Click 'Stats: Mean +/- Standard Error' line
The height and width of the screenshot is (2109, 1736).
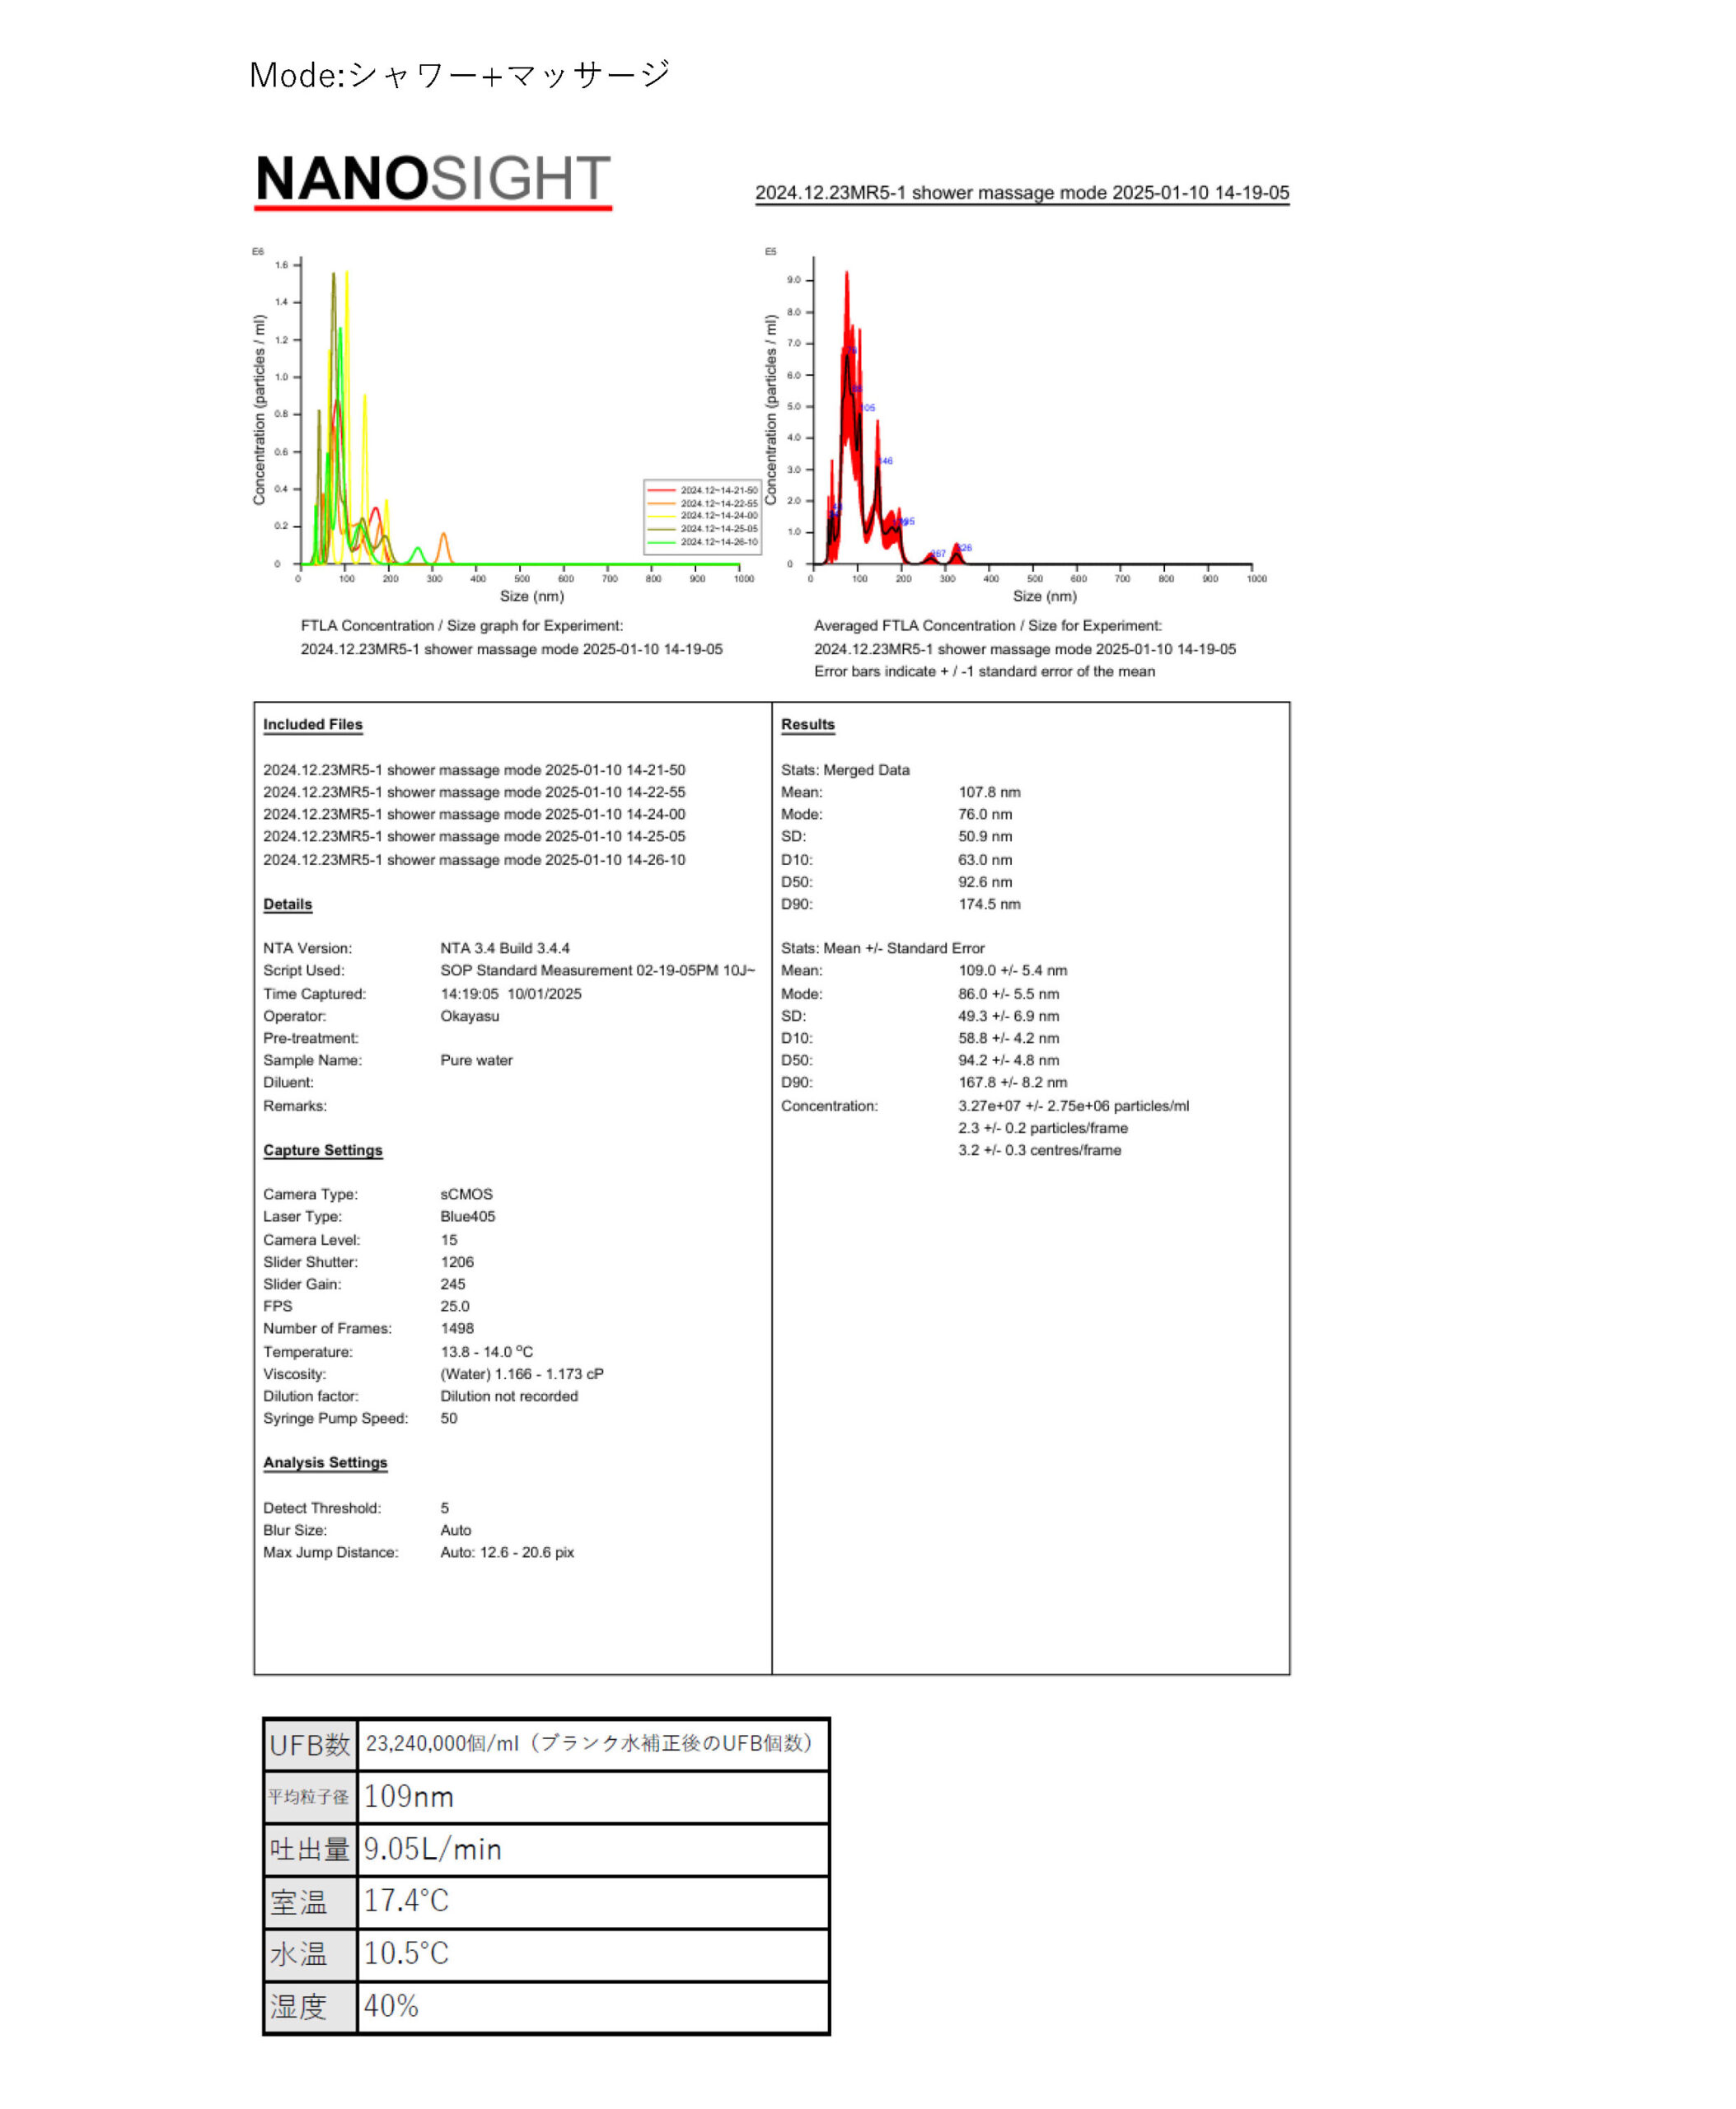[883, 948]
